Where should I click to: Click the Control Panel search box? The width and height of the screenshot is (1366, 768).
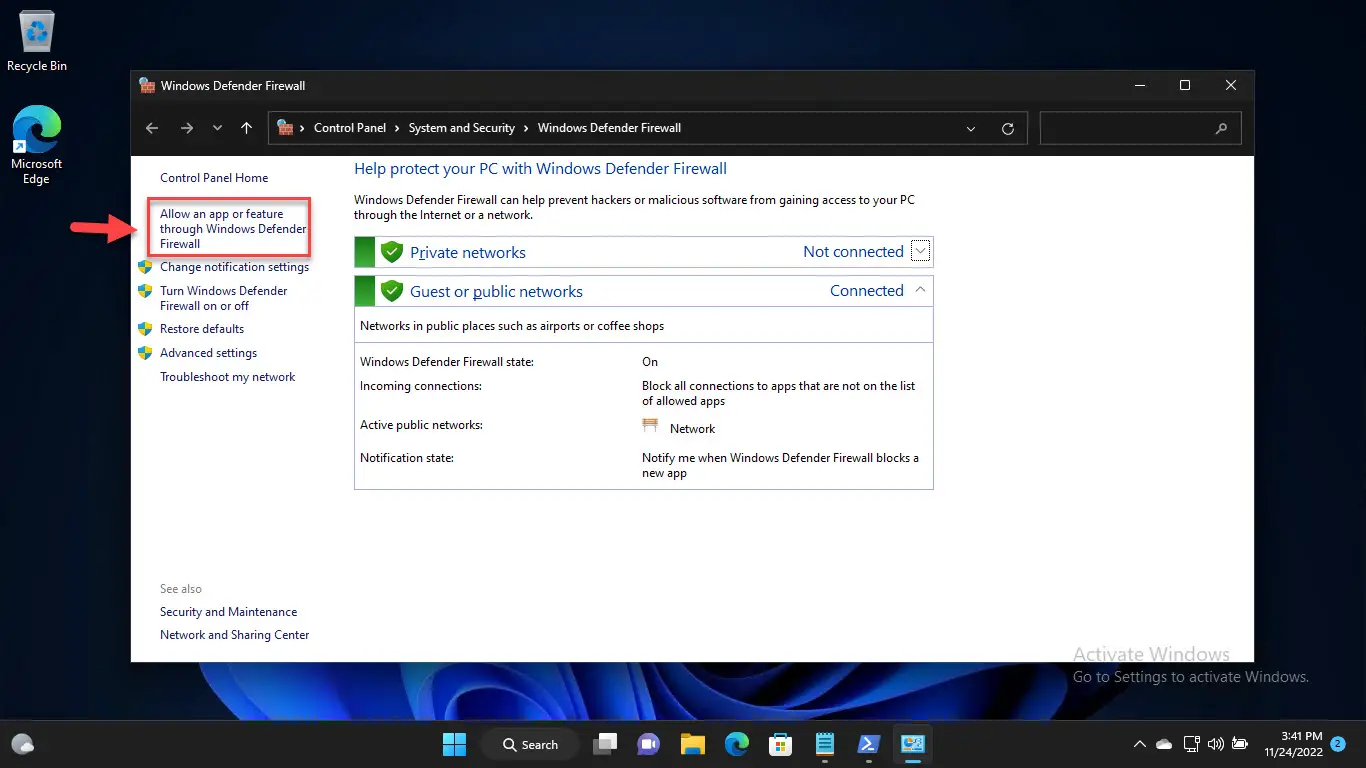(x=1140, y=128)
